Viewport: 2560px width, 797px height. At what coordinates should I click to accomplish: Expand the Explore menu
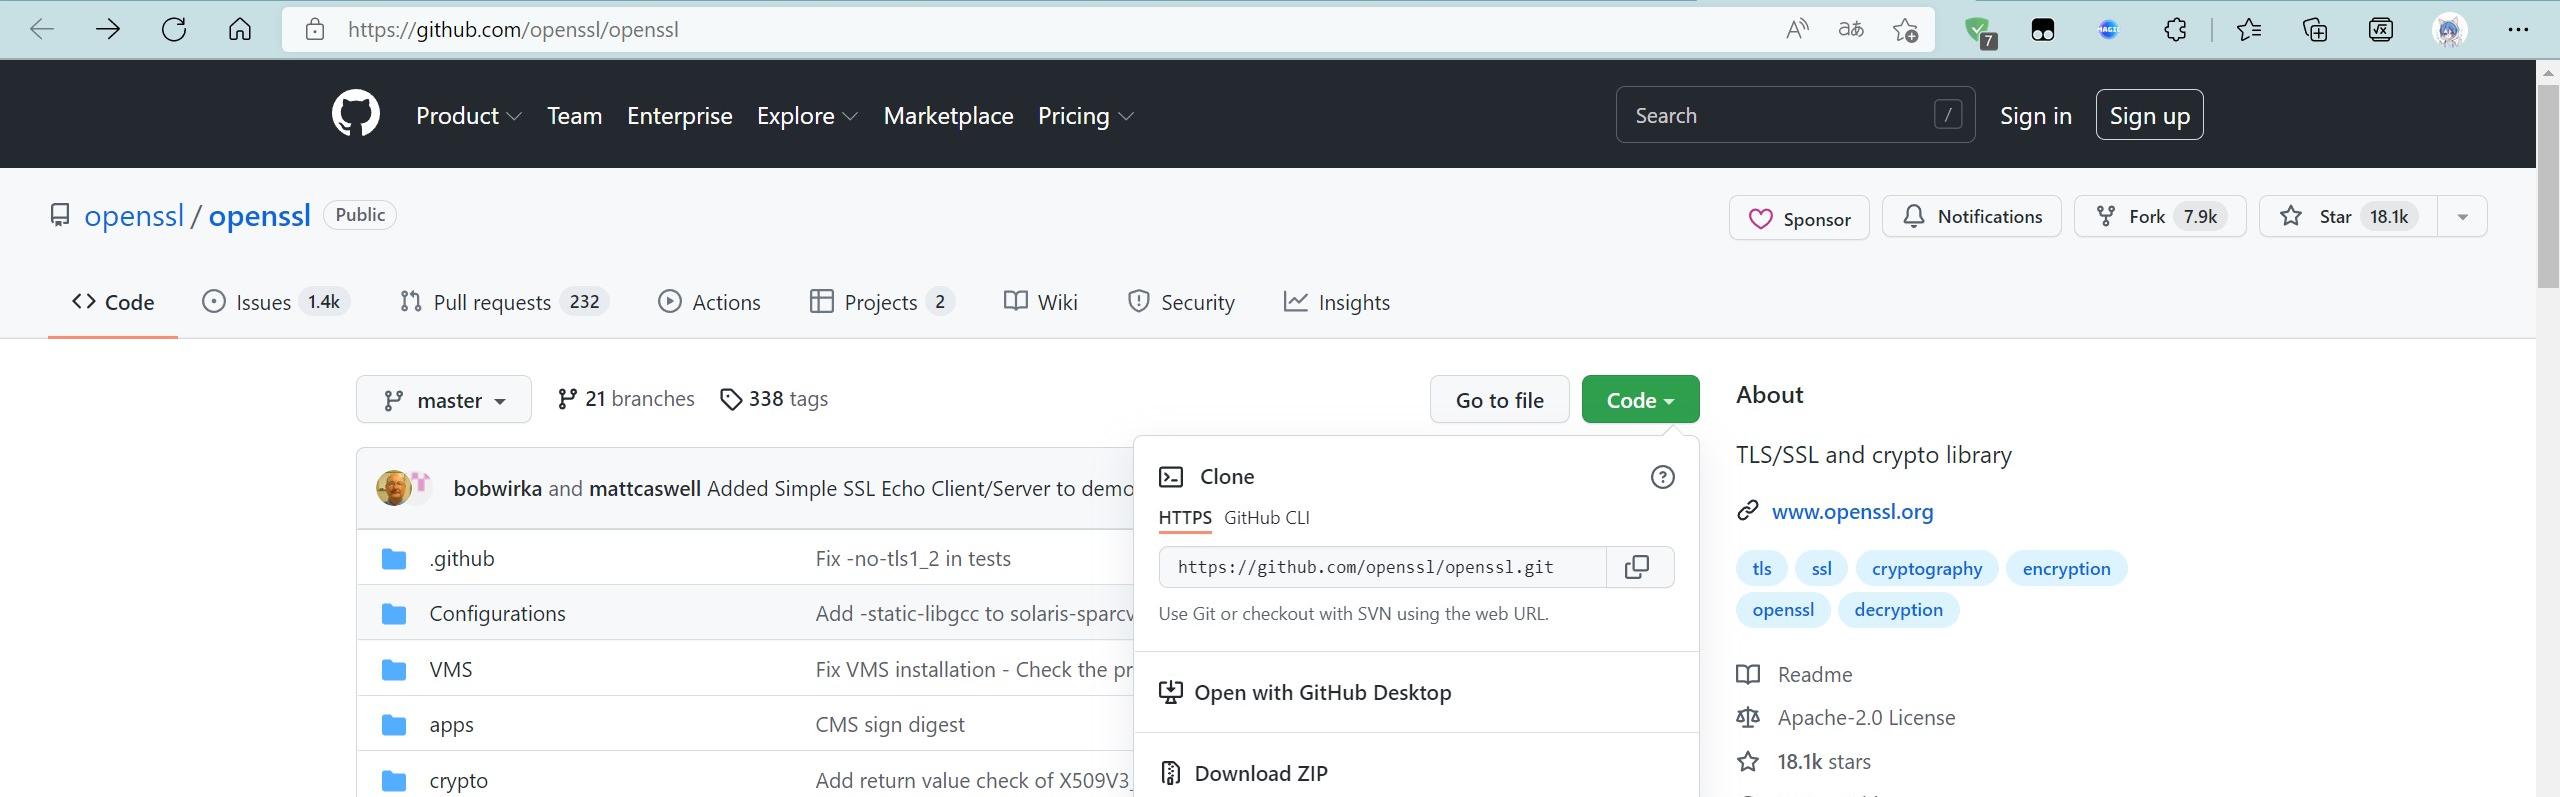coord(807,116)
